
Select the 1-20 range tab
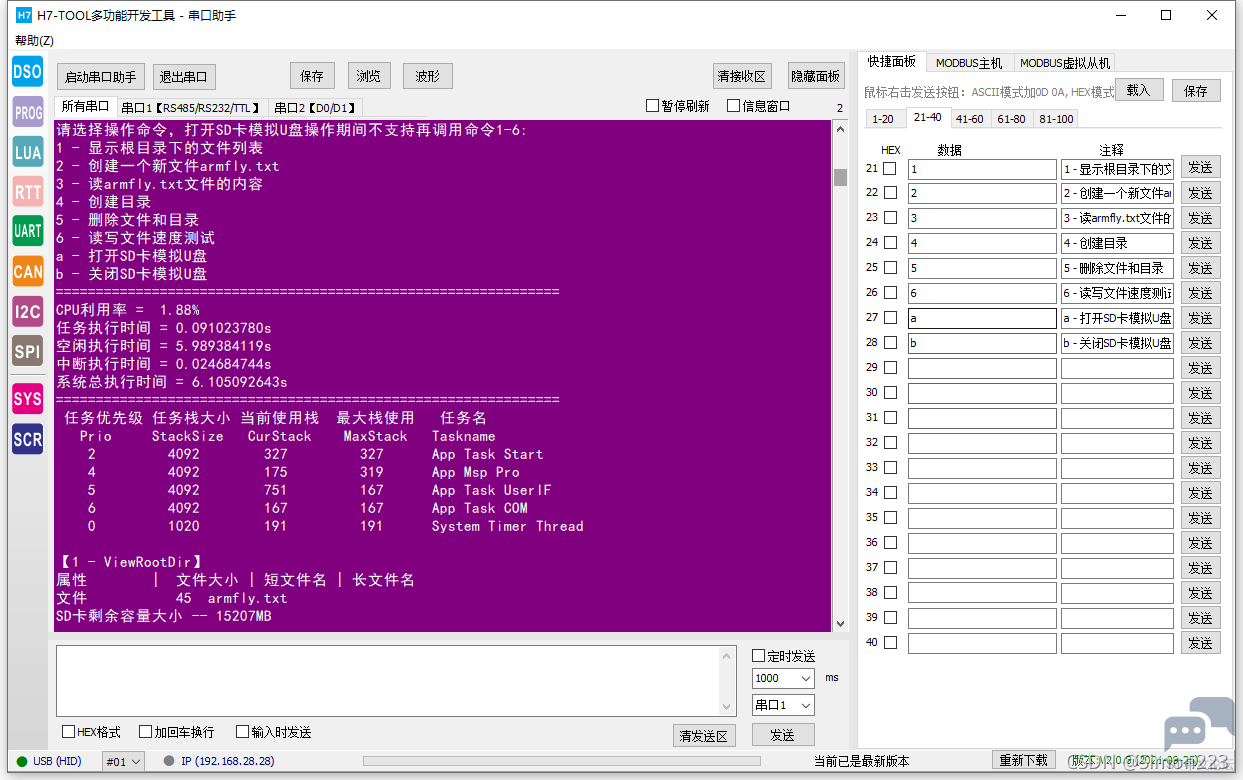[883, 118]
